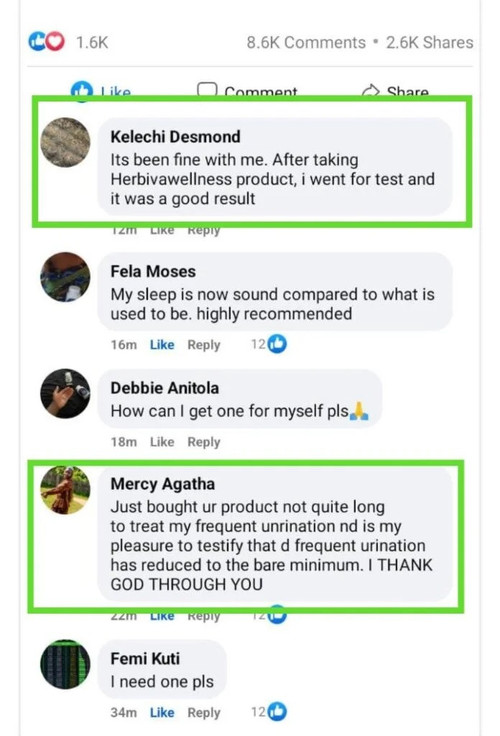Click the post reactions like and heart icons
Image resolution: width=500 pixels, height=736 pixels.
(46, 42)
